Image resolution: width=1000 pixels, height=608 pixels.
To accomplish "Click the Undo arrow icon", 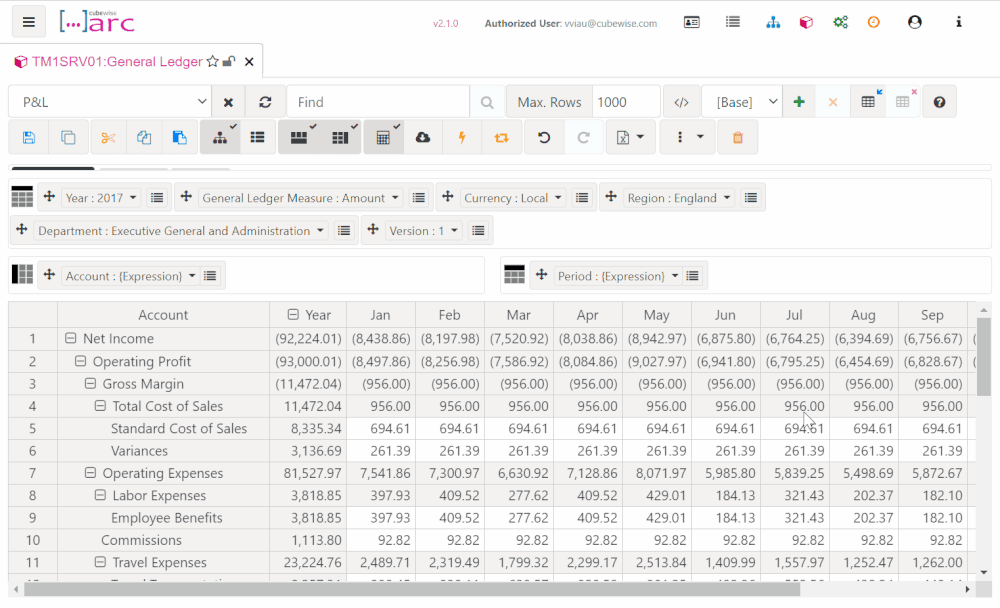I will tap(543, 137).
